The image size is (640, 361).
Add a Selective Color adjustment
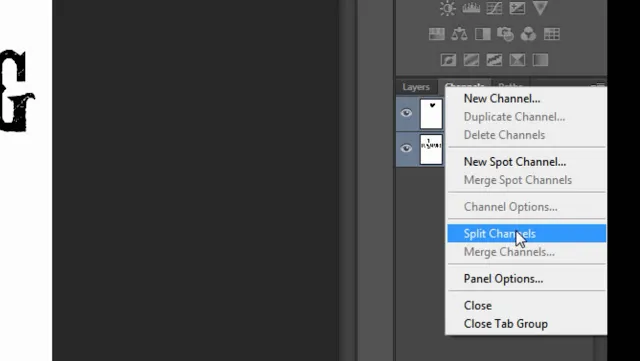point(517,60)
